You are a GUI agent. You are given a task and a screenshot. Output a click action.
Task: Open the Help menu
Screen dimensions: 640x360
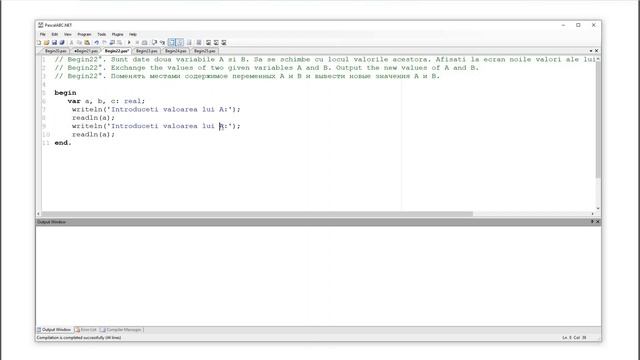coord(133,34)
